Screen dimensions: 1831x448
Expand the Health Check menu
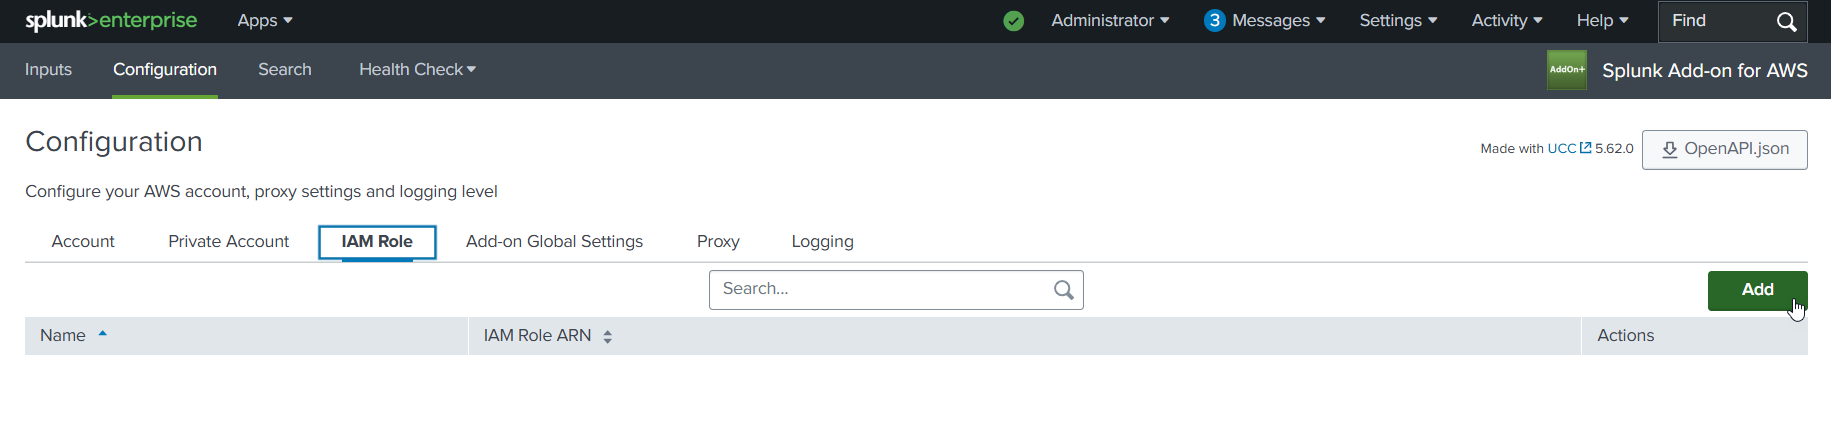[x=417, y=70]
